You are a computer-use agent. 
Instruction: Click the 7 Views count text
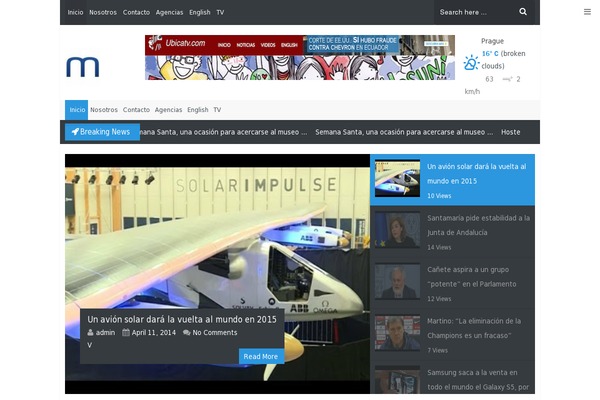coord(437,350)
